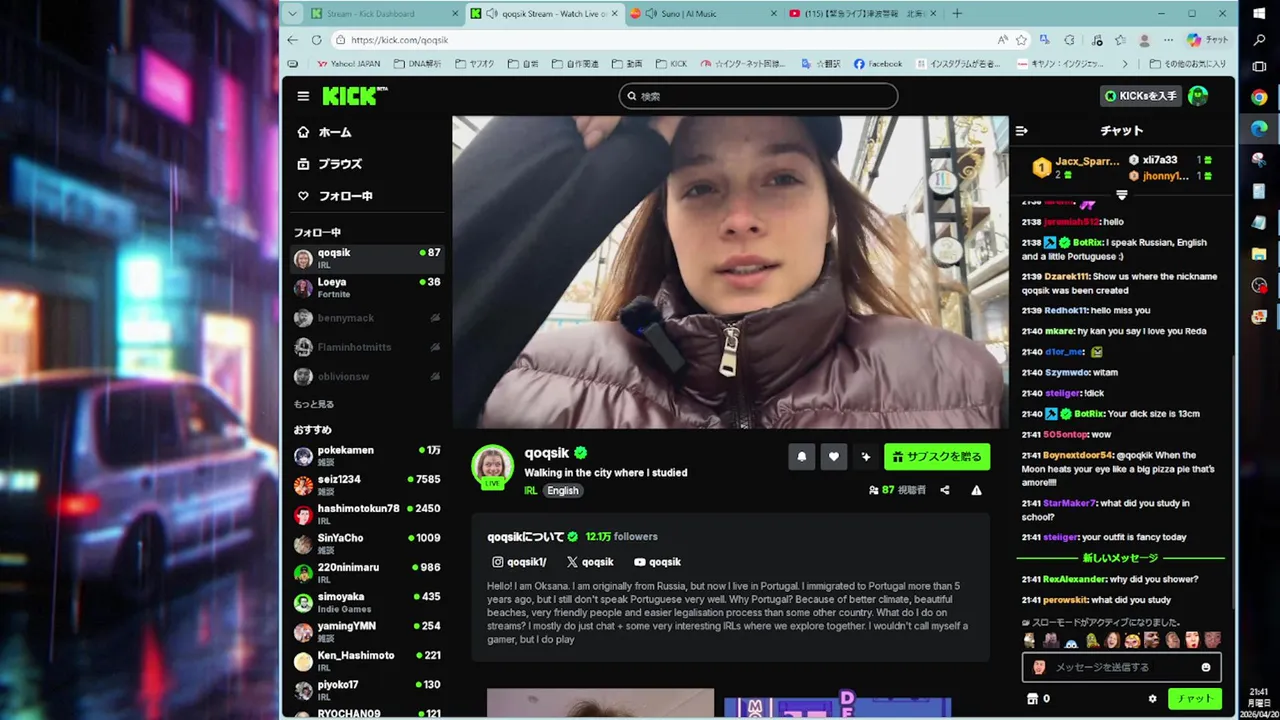Open the chat shop icon
Viewport: 1280px width, 720px height.
pyautogui.click(x=1033, y=699)
